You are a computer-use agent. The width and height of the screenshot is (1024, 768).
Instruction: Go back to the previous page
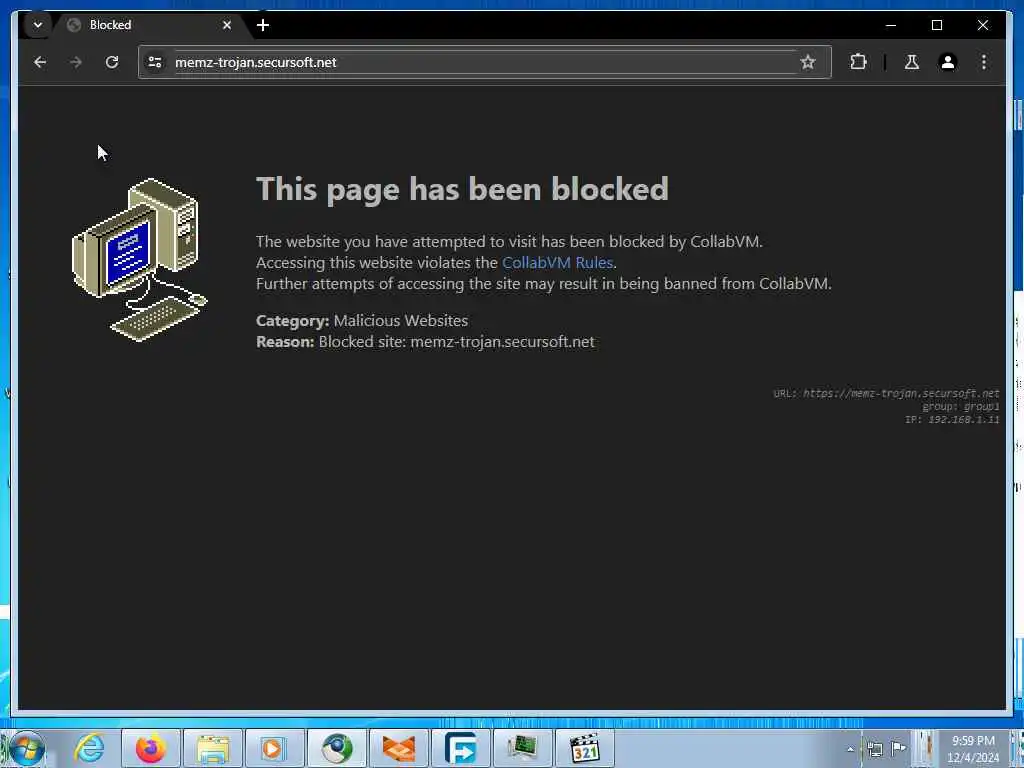tap(40, 62)
